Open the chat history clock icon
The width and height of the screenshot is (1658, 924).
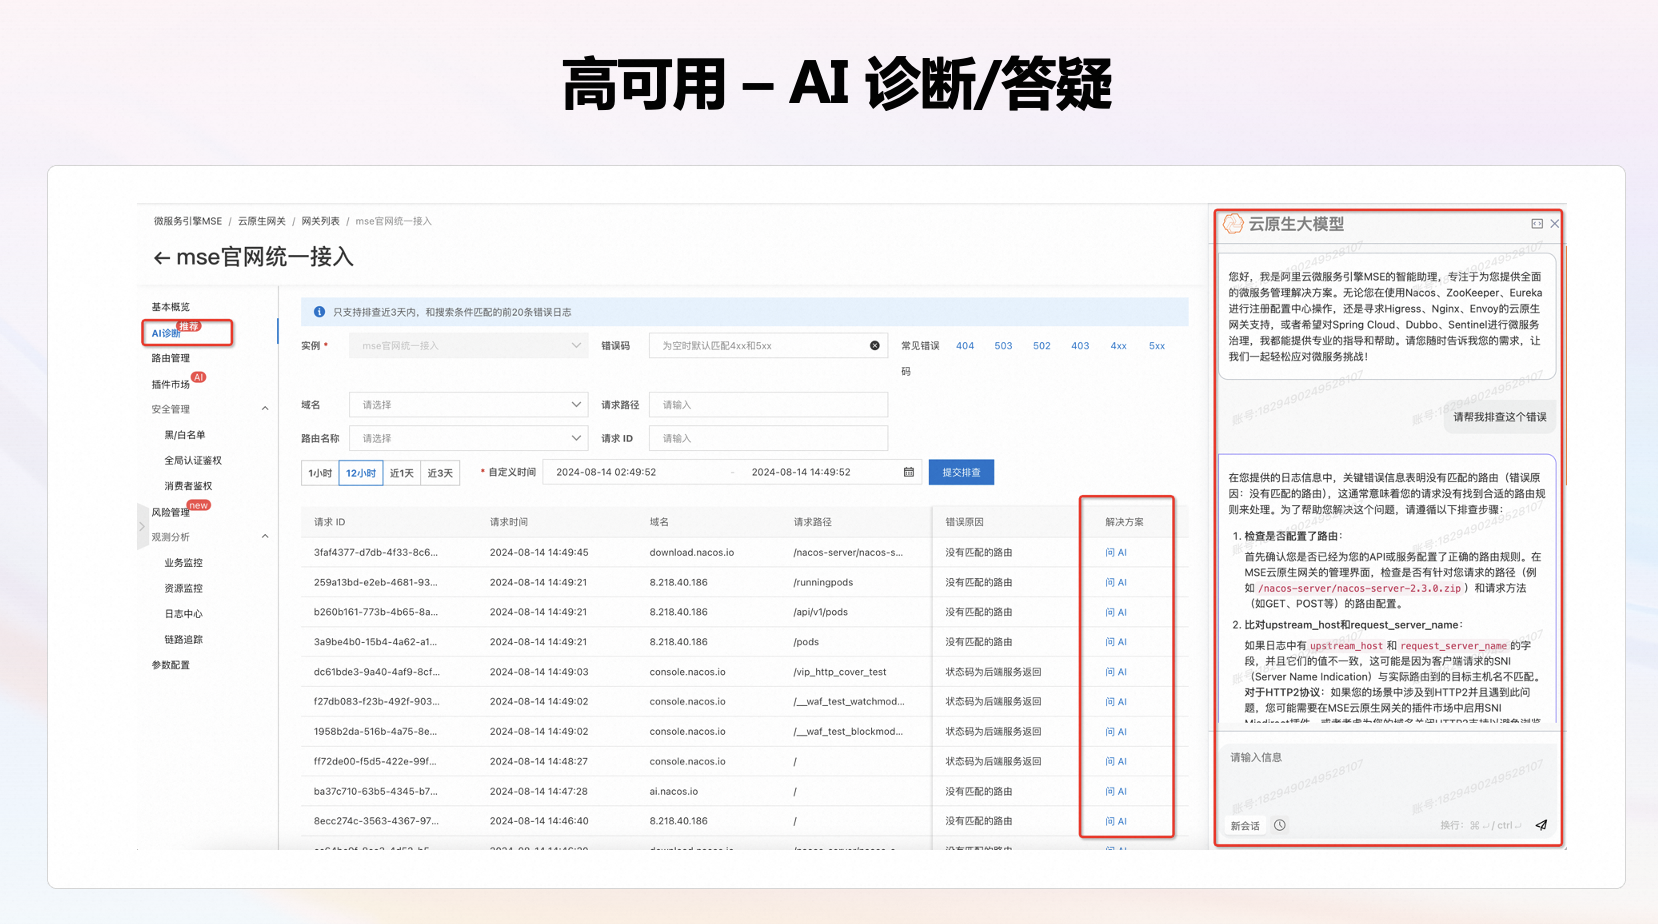coord(1280,825)
